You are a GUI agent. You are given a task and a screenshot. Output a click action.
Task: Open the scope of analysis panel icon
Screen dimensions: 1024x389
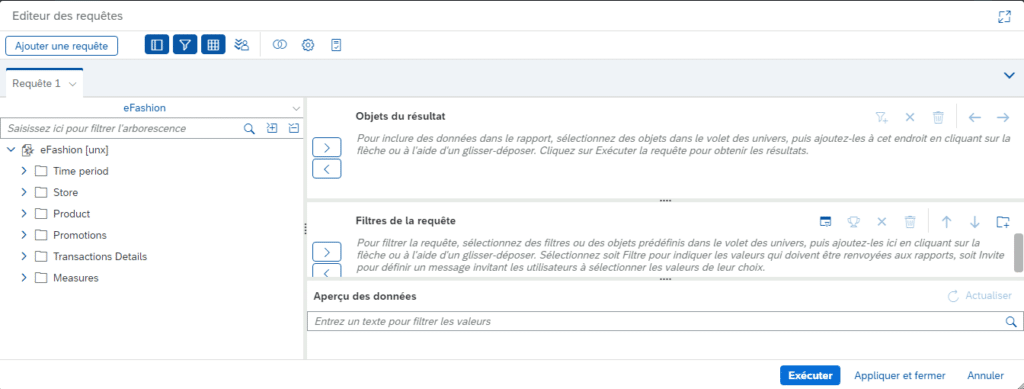pyautogui.click(x=242, y=45)
